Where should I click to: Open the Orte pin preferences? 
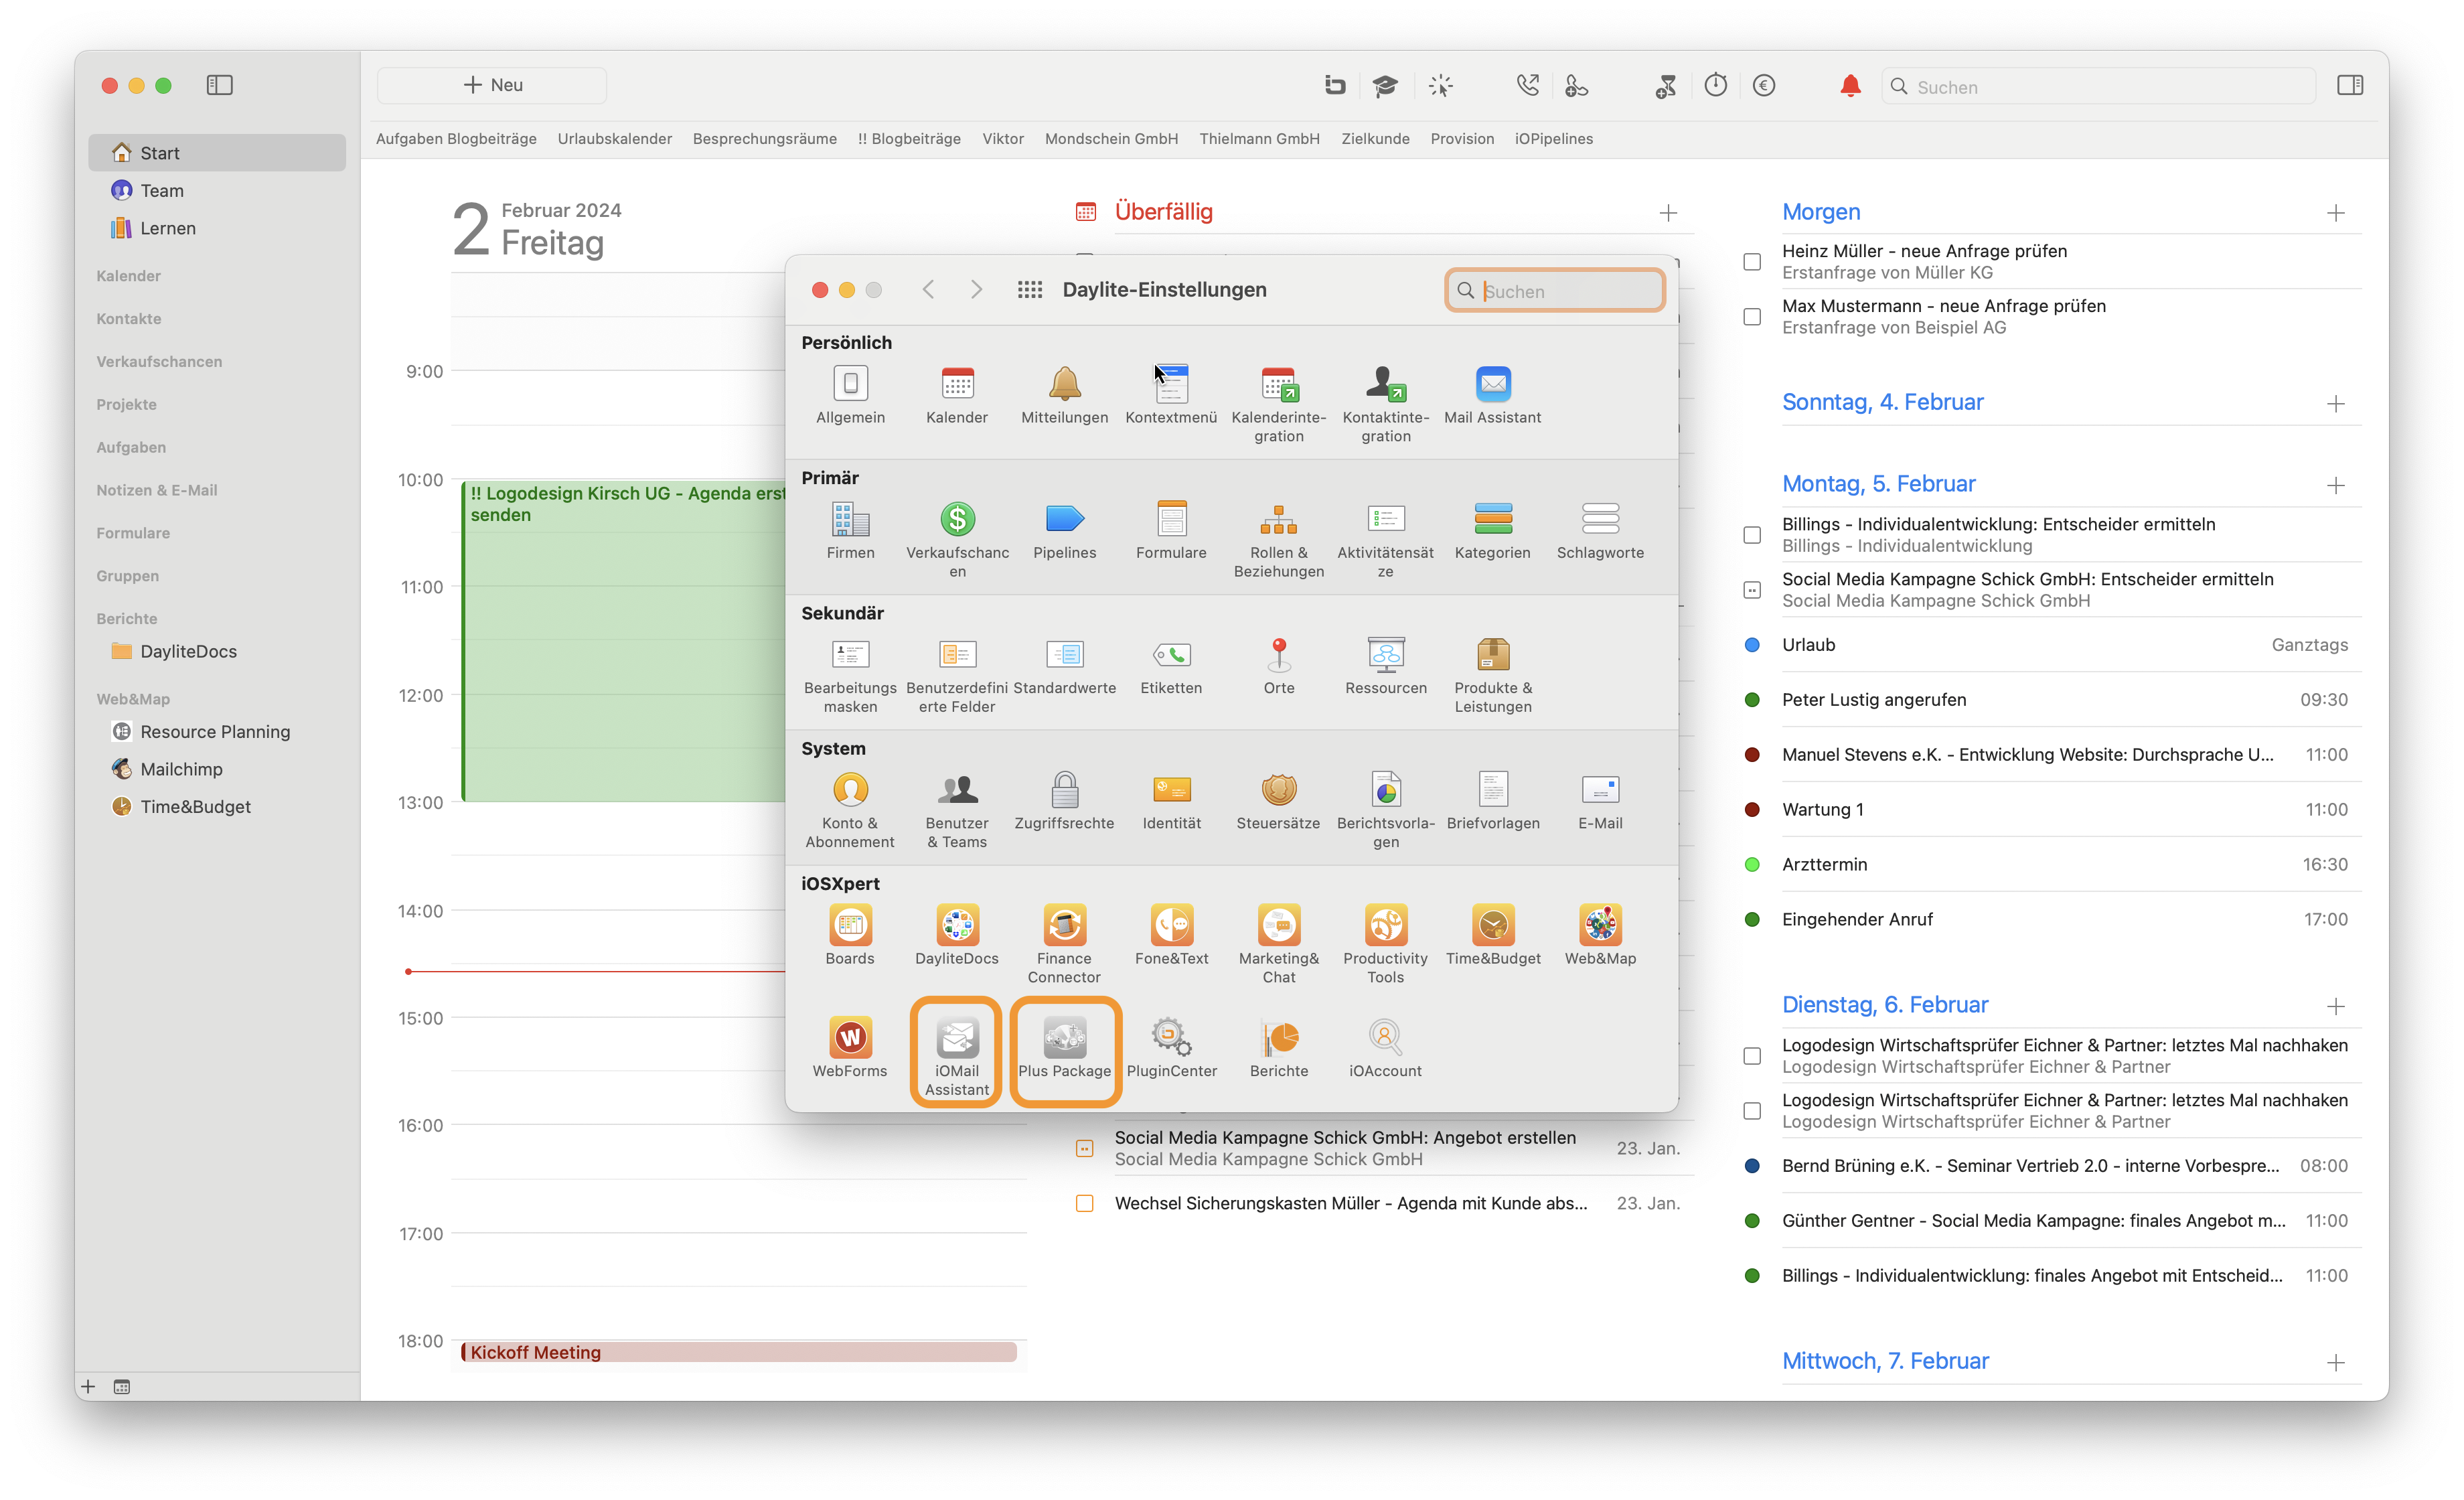pos(1278,666)
